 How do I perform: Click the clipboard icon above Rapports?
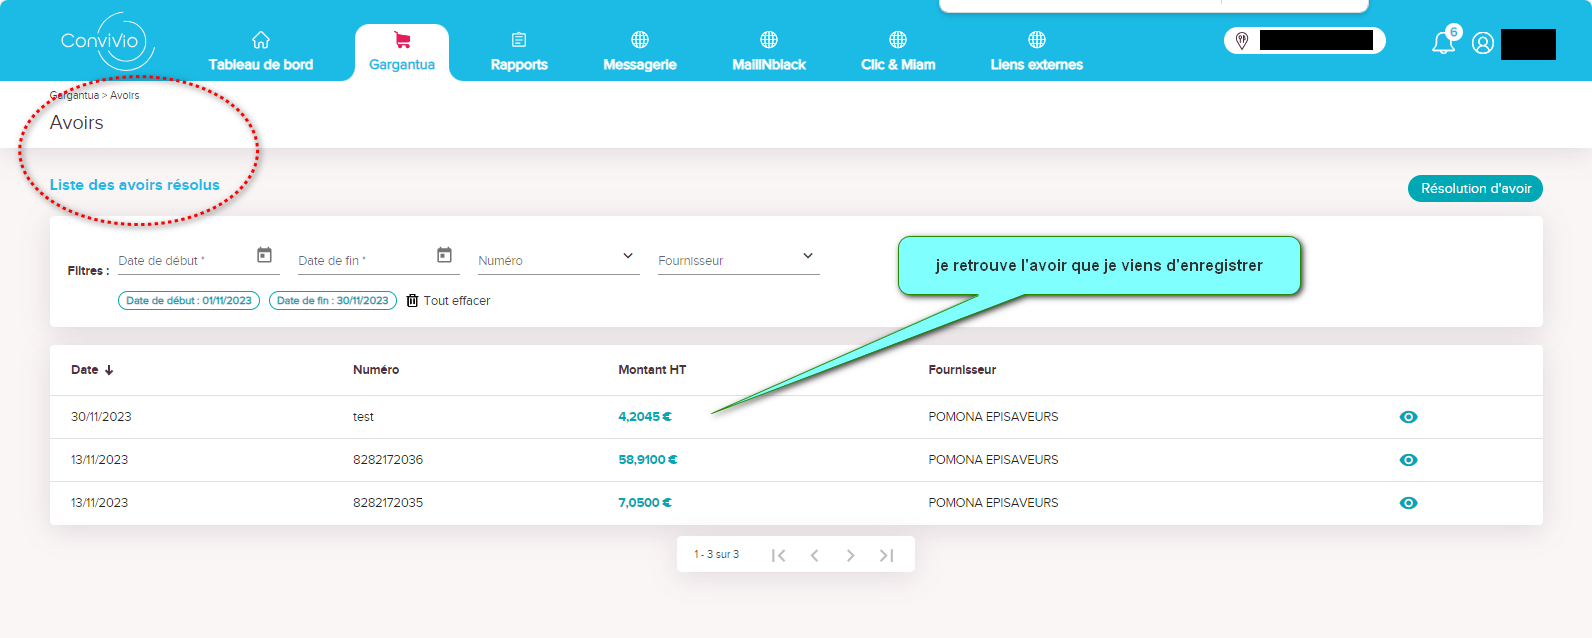pos(519,40)
